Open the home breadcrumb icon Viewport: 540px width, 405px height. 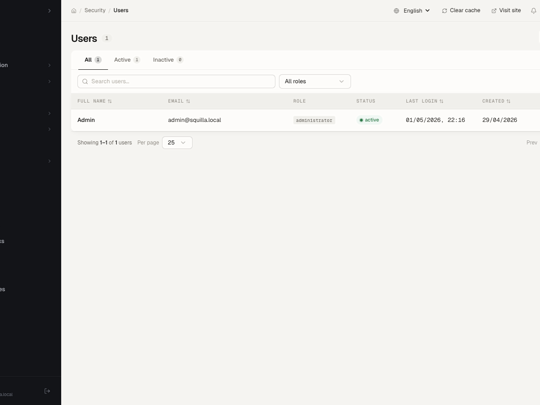[74, 11]
